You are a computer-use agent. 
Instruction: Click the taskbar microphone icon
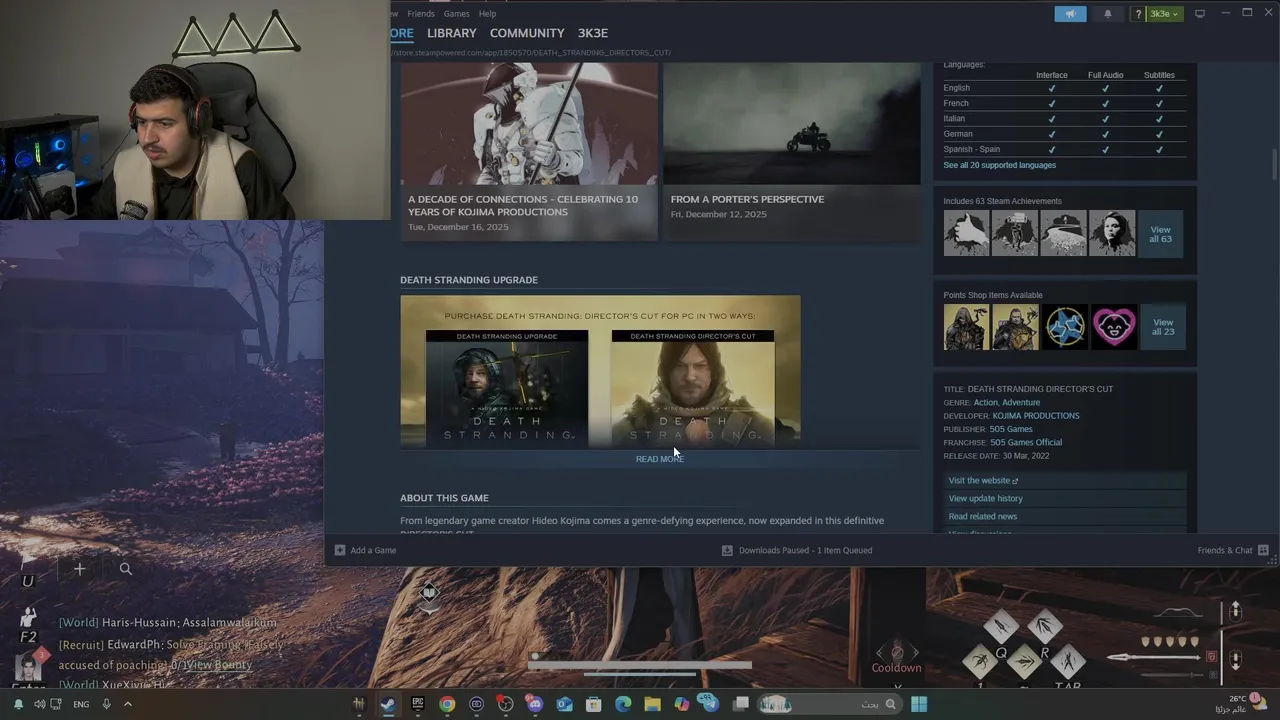(106, 704)
